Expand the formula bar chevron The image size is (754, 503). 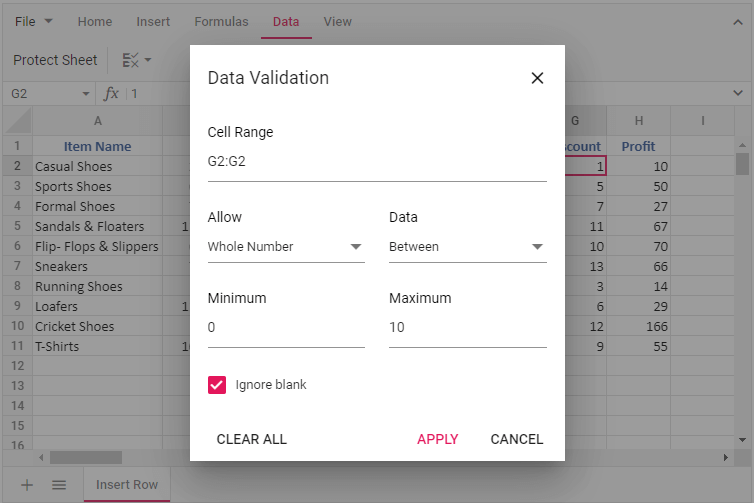pyautogui.click(x=738, y=94)
